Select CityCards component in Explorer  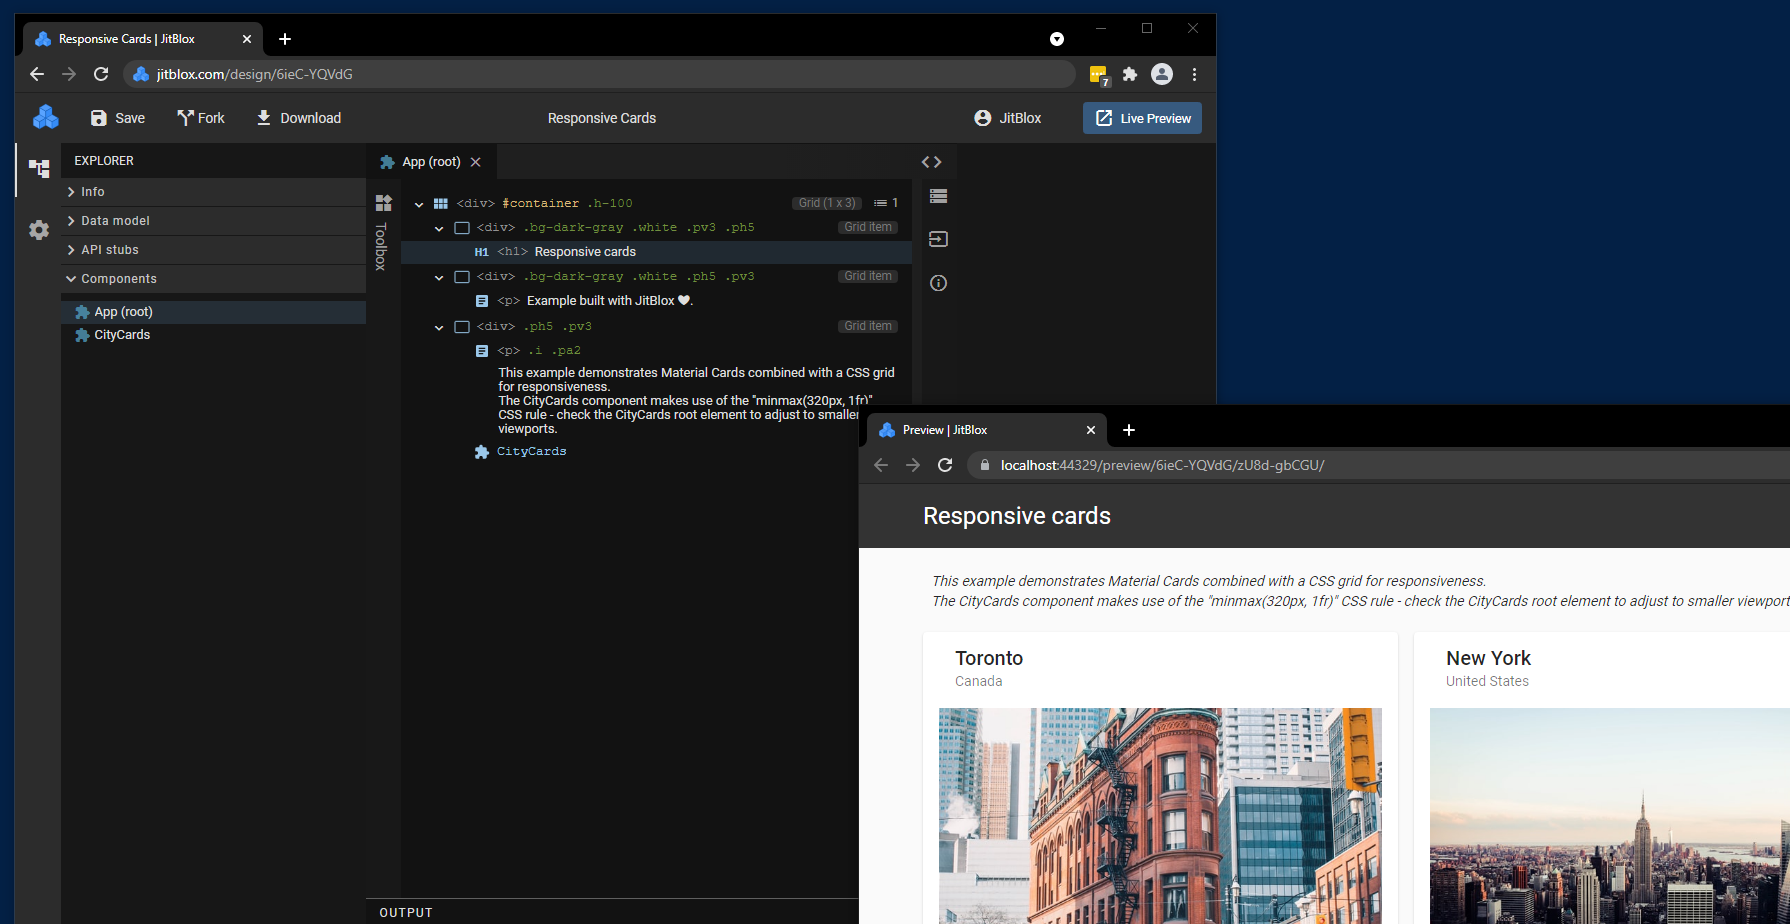coord(213,335)
